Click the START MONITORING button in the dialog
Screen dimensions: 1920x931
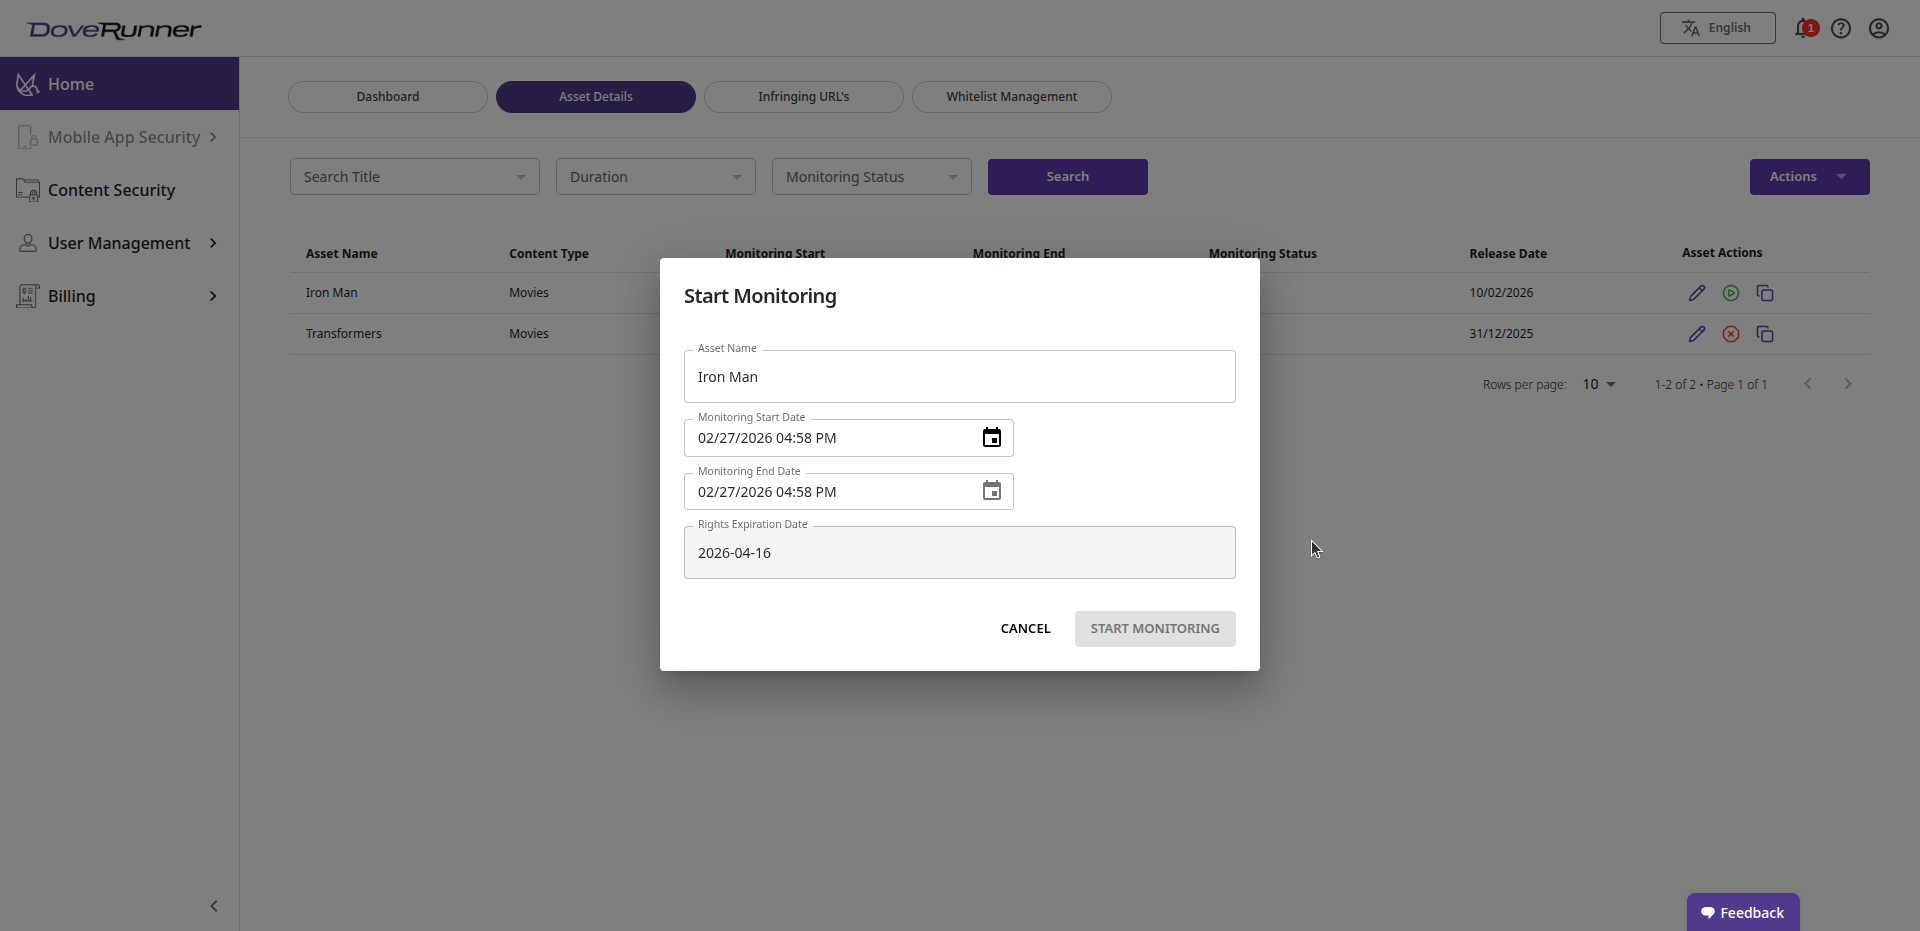tap(1155, 628)
